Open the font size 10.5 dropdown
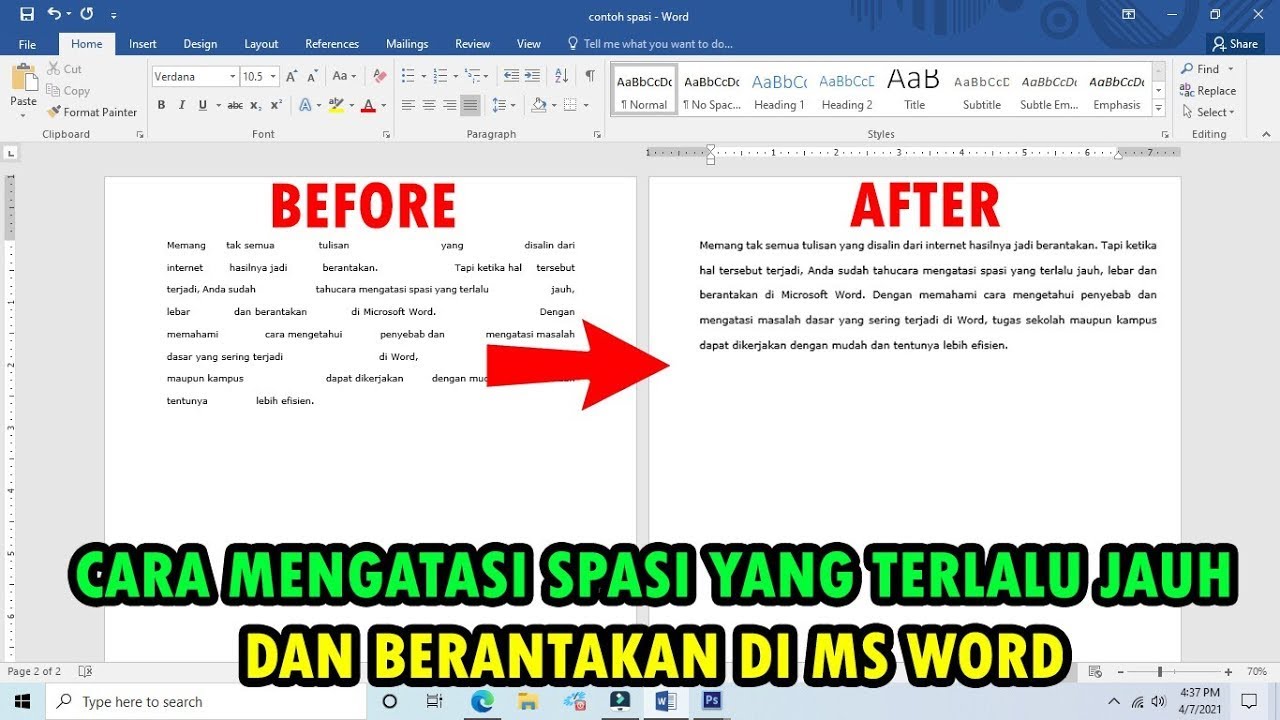1280x720 pixels. click(x=274, y=76)
